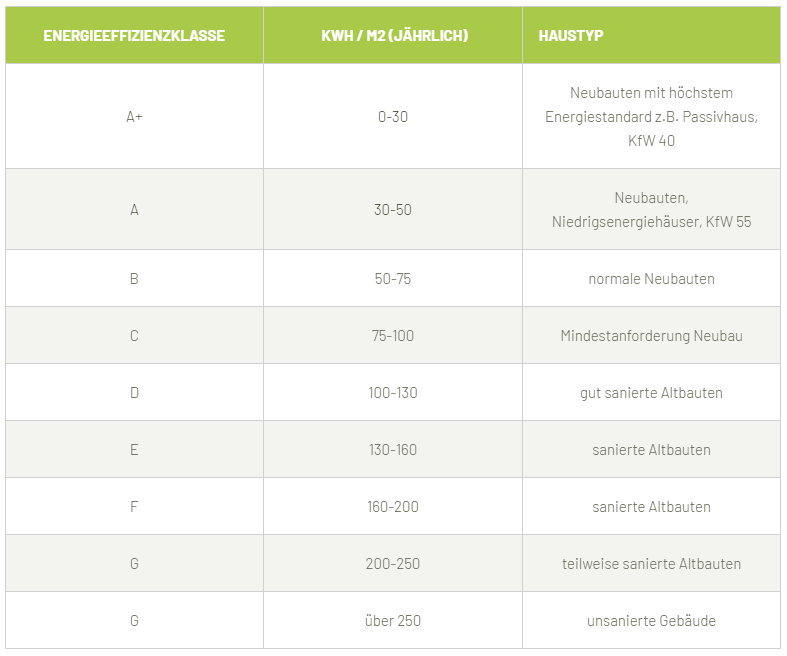Click the KWH / M2 (JÄHRLICH) header
Image resolution: width=787 pixels, height=656 pixels.
393,36
